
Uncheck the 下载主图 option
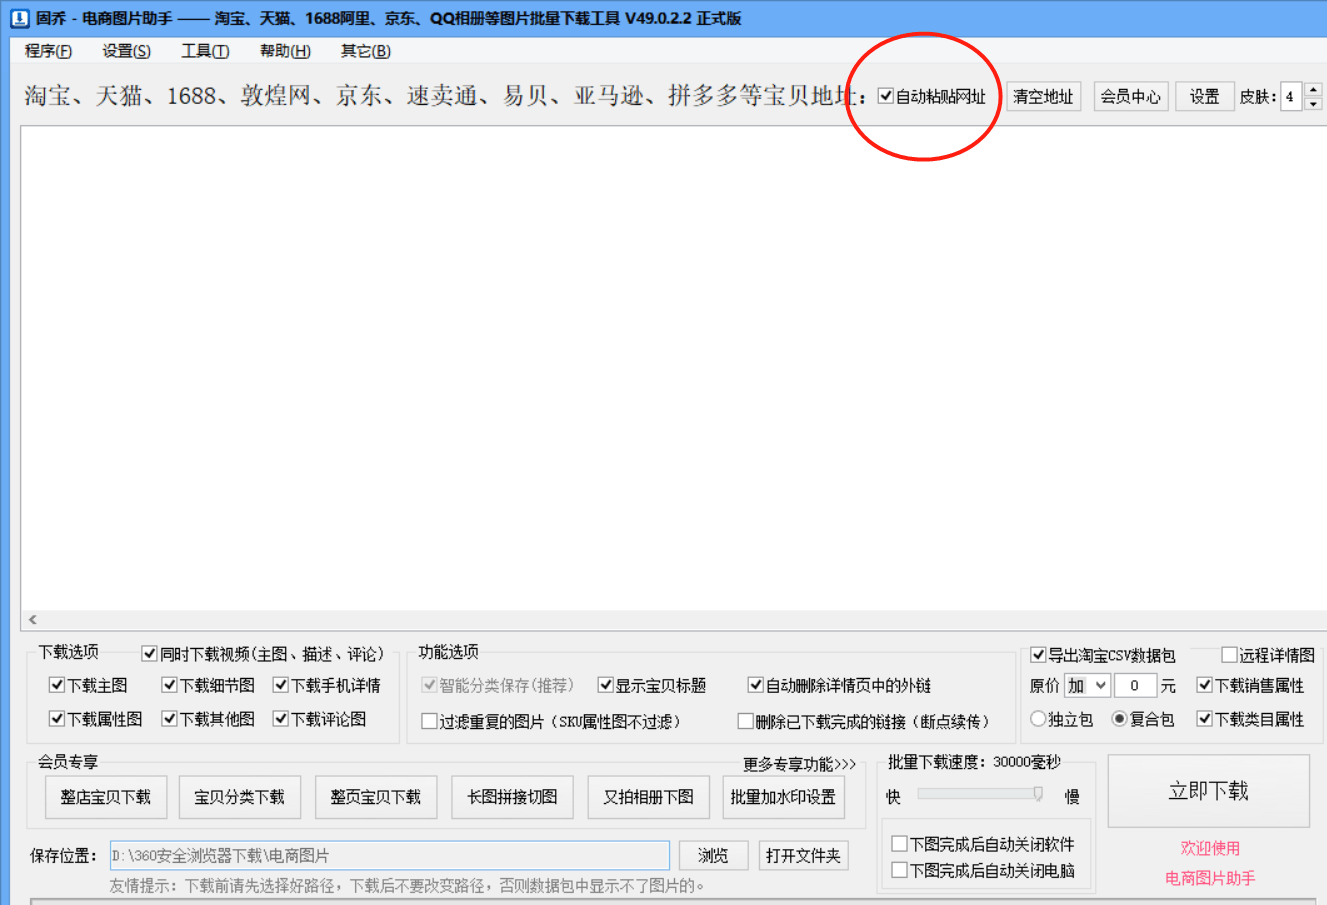pos(57,685)
